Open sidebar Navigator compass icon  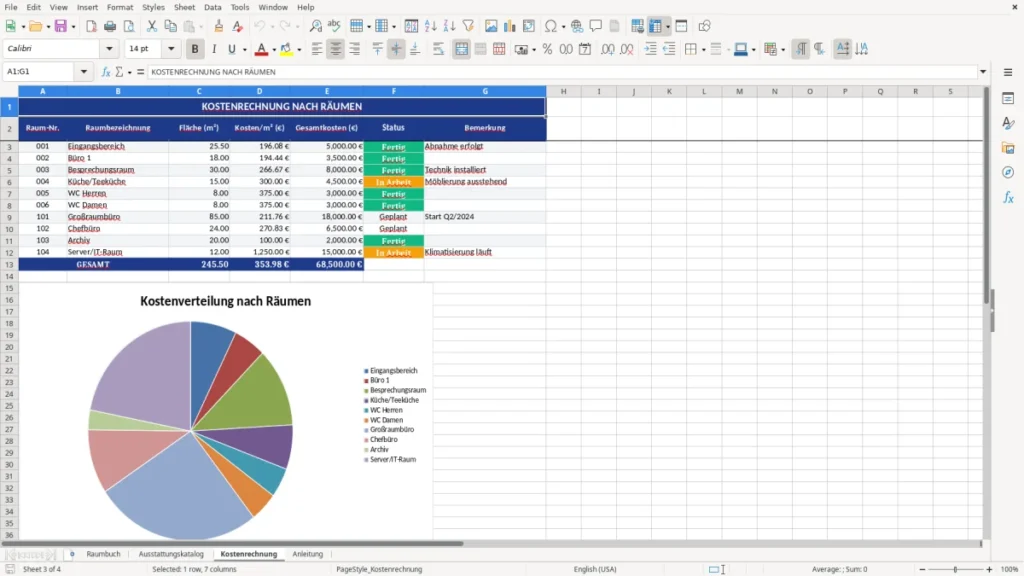[1008, 172]
